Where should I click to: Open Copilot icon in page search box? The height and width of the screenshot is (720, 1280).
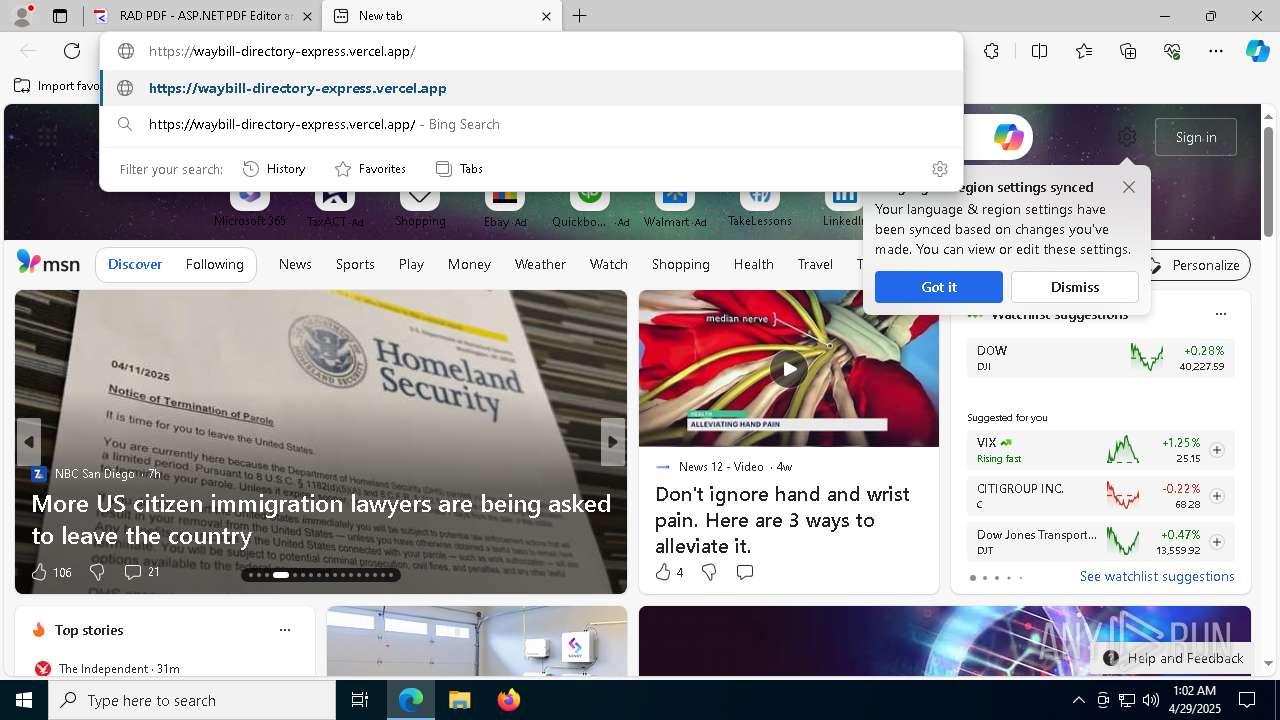[1008, 137]
